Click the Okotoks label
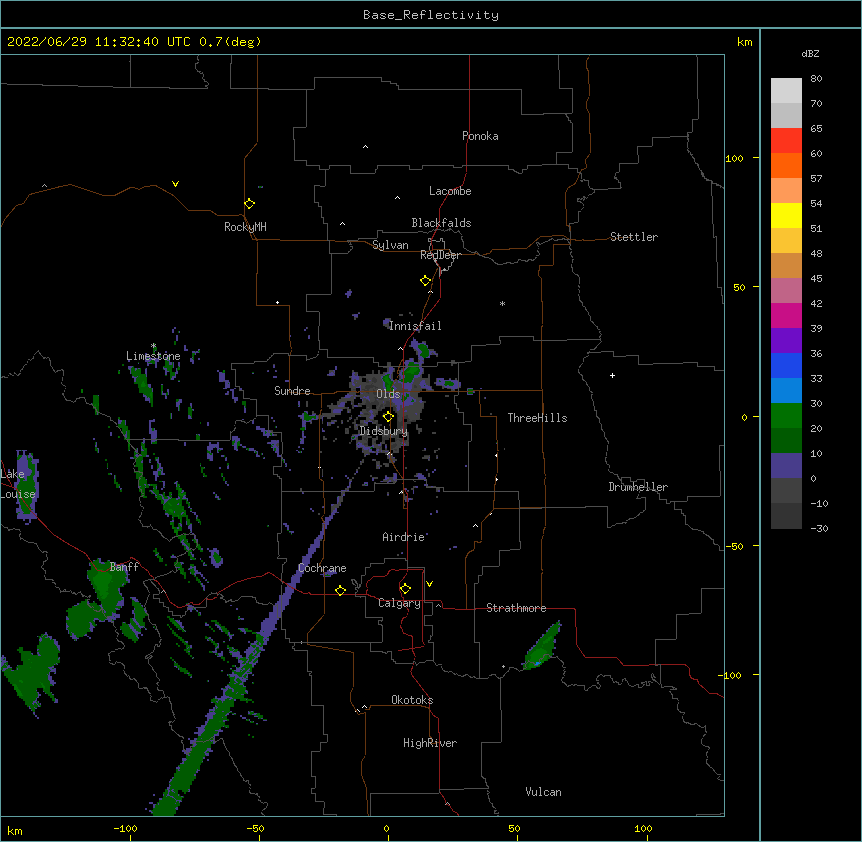 tap(412, 700)
